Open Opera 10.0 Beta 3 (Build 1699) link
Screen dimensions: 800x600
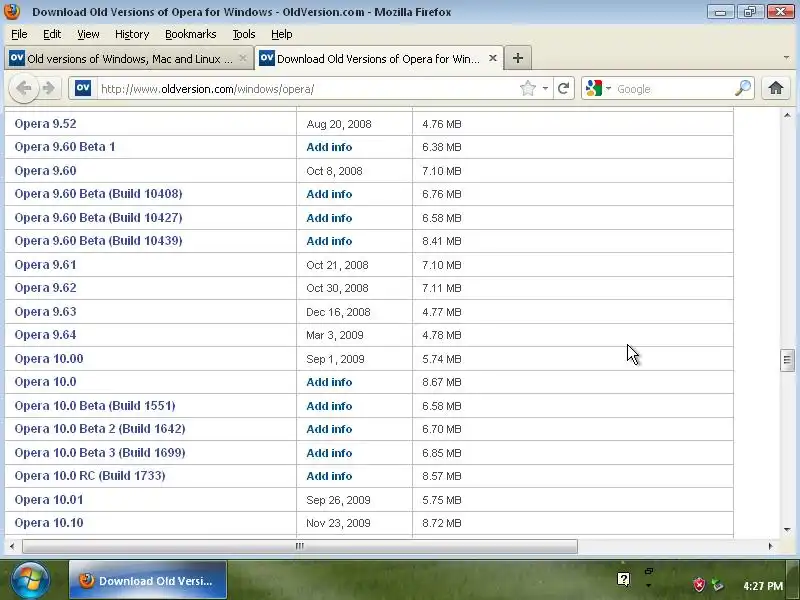pos(100,453)
